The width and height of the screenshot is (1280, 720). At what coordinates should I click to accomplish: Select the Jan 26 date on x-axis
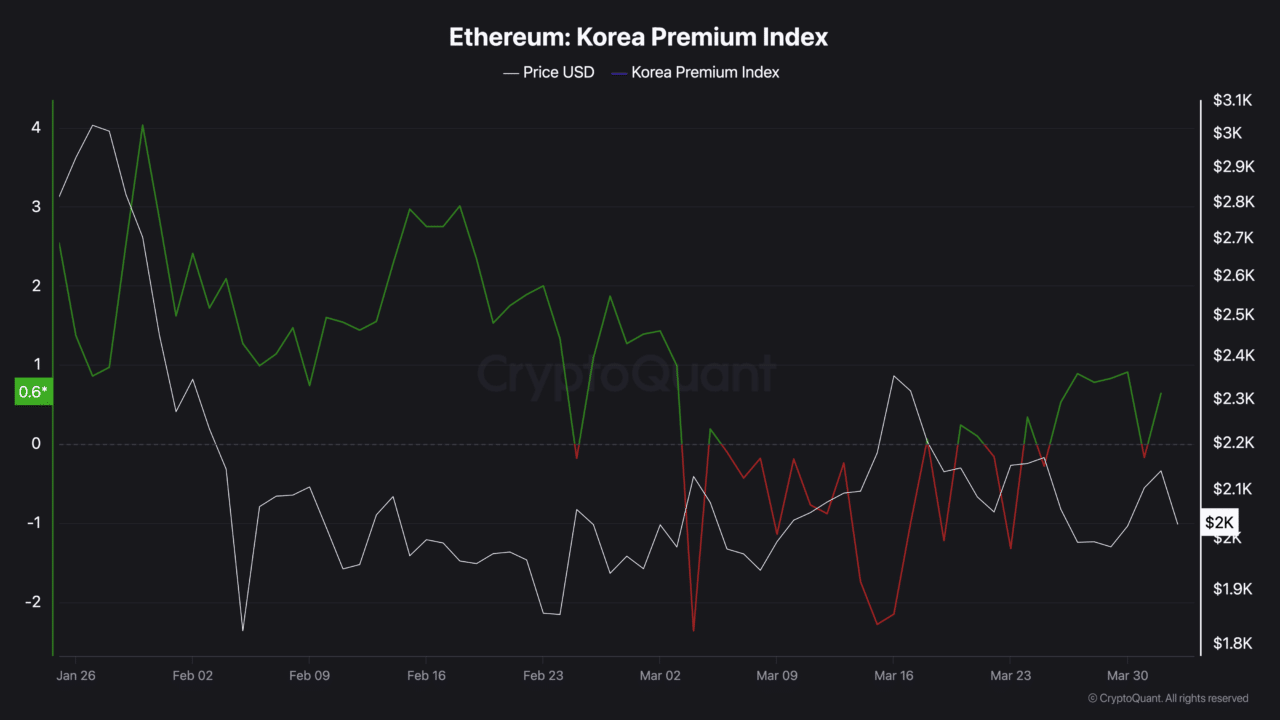pyautogui.click(x=76, y=675)
